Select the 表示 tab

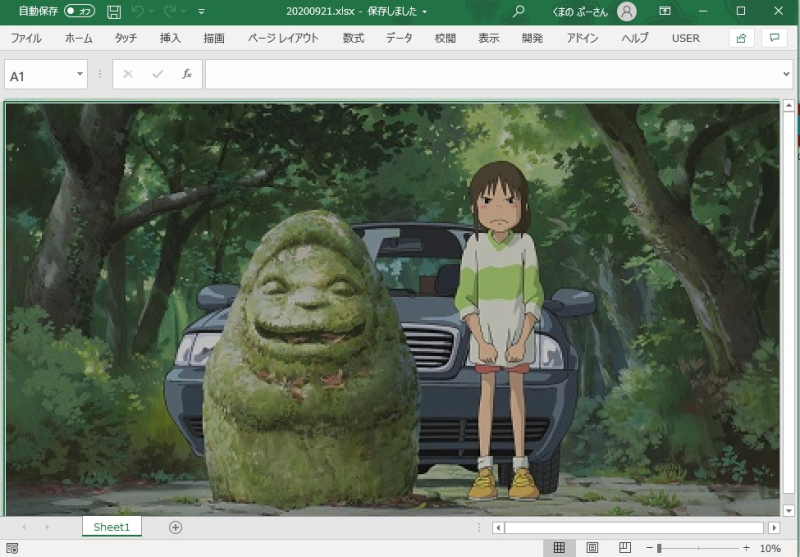click(488, 38)
